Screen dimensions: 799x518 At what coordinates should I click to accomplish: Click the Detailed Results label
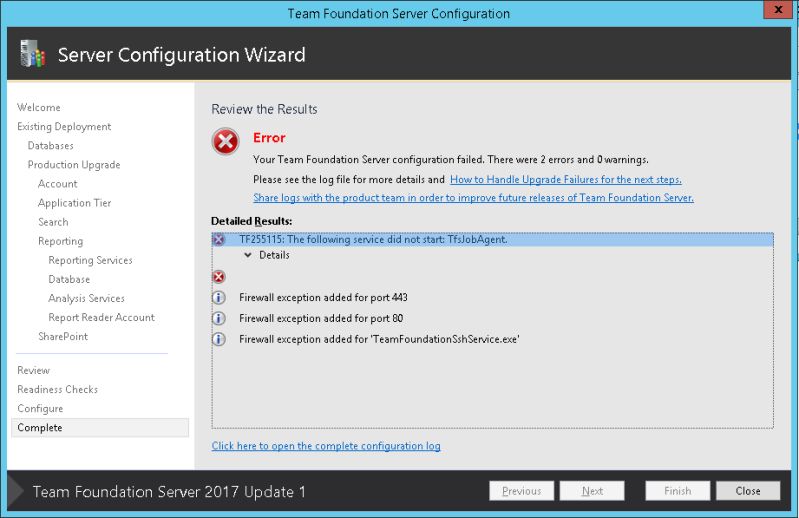pyautogui.click(x=252, y=221)
